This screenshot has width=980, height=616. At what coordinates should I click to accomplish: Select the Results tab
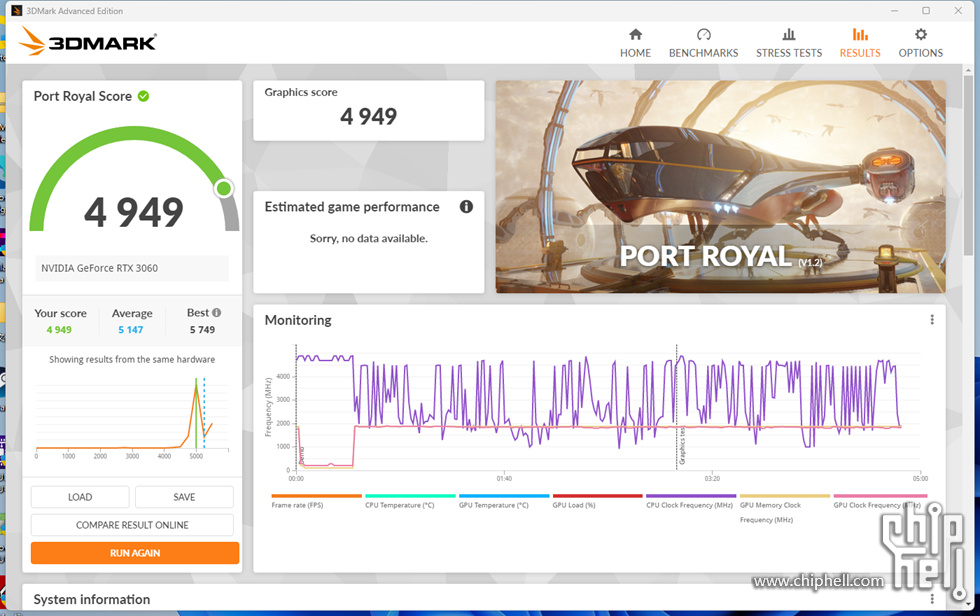coord(859,43)
